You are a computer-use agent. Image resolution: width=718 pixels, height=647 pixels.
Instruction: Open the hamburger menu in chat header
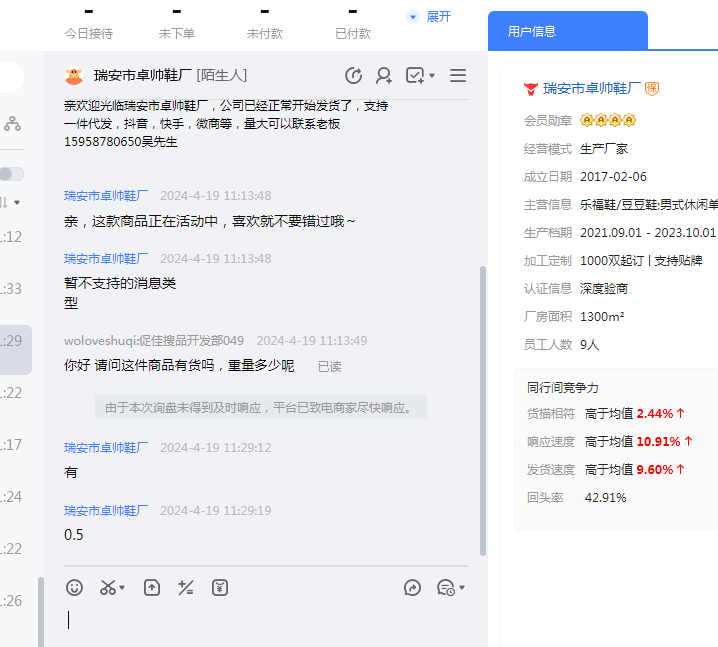pos(458,76)
